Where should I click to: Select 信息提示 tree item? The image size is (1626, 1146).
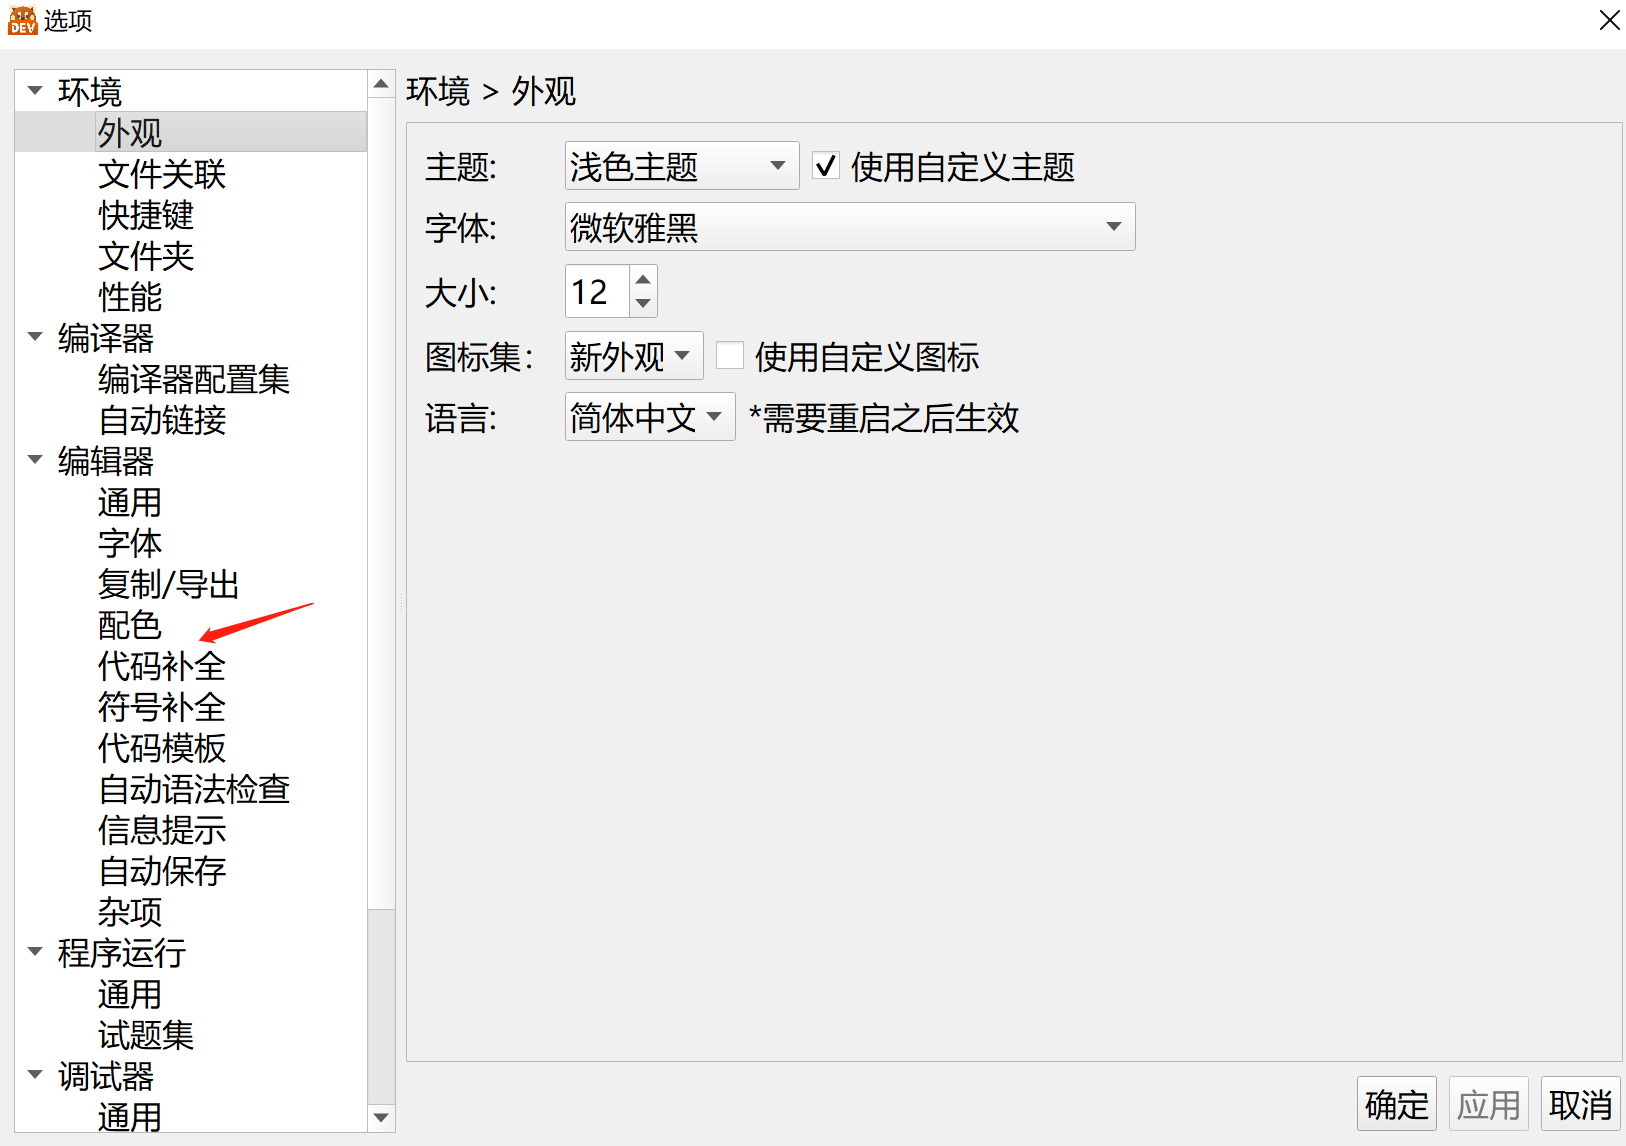coord(162,829)
